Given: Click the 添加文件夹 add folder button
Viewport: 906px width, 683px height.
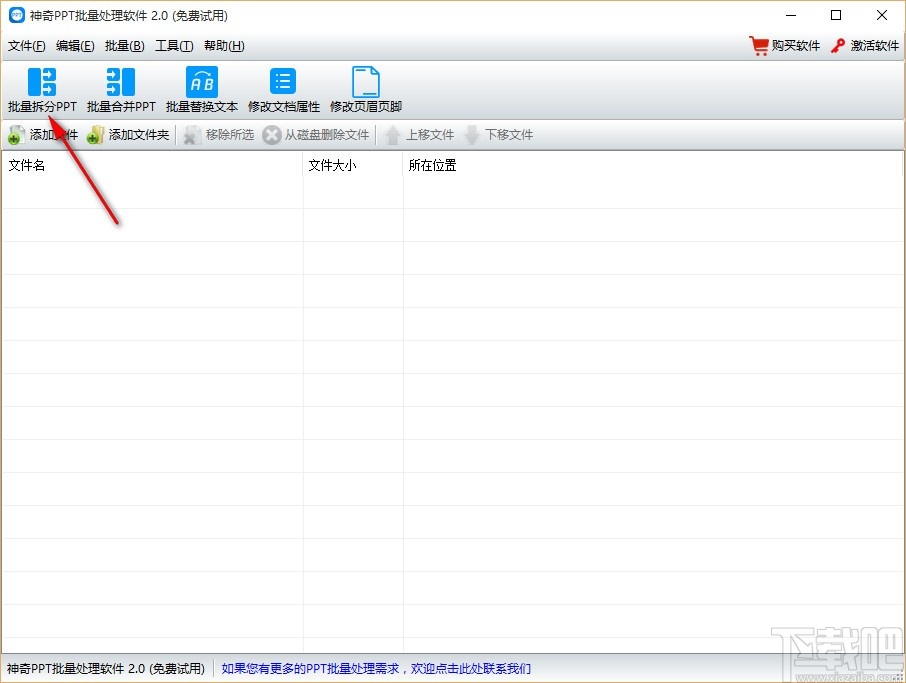Looking at the screenshot, I should (x=128, y=135).
